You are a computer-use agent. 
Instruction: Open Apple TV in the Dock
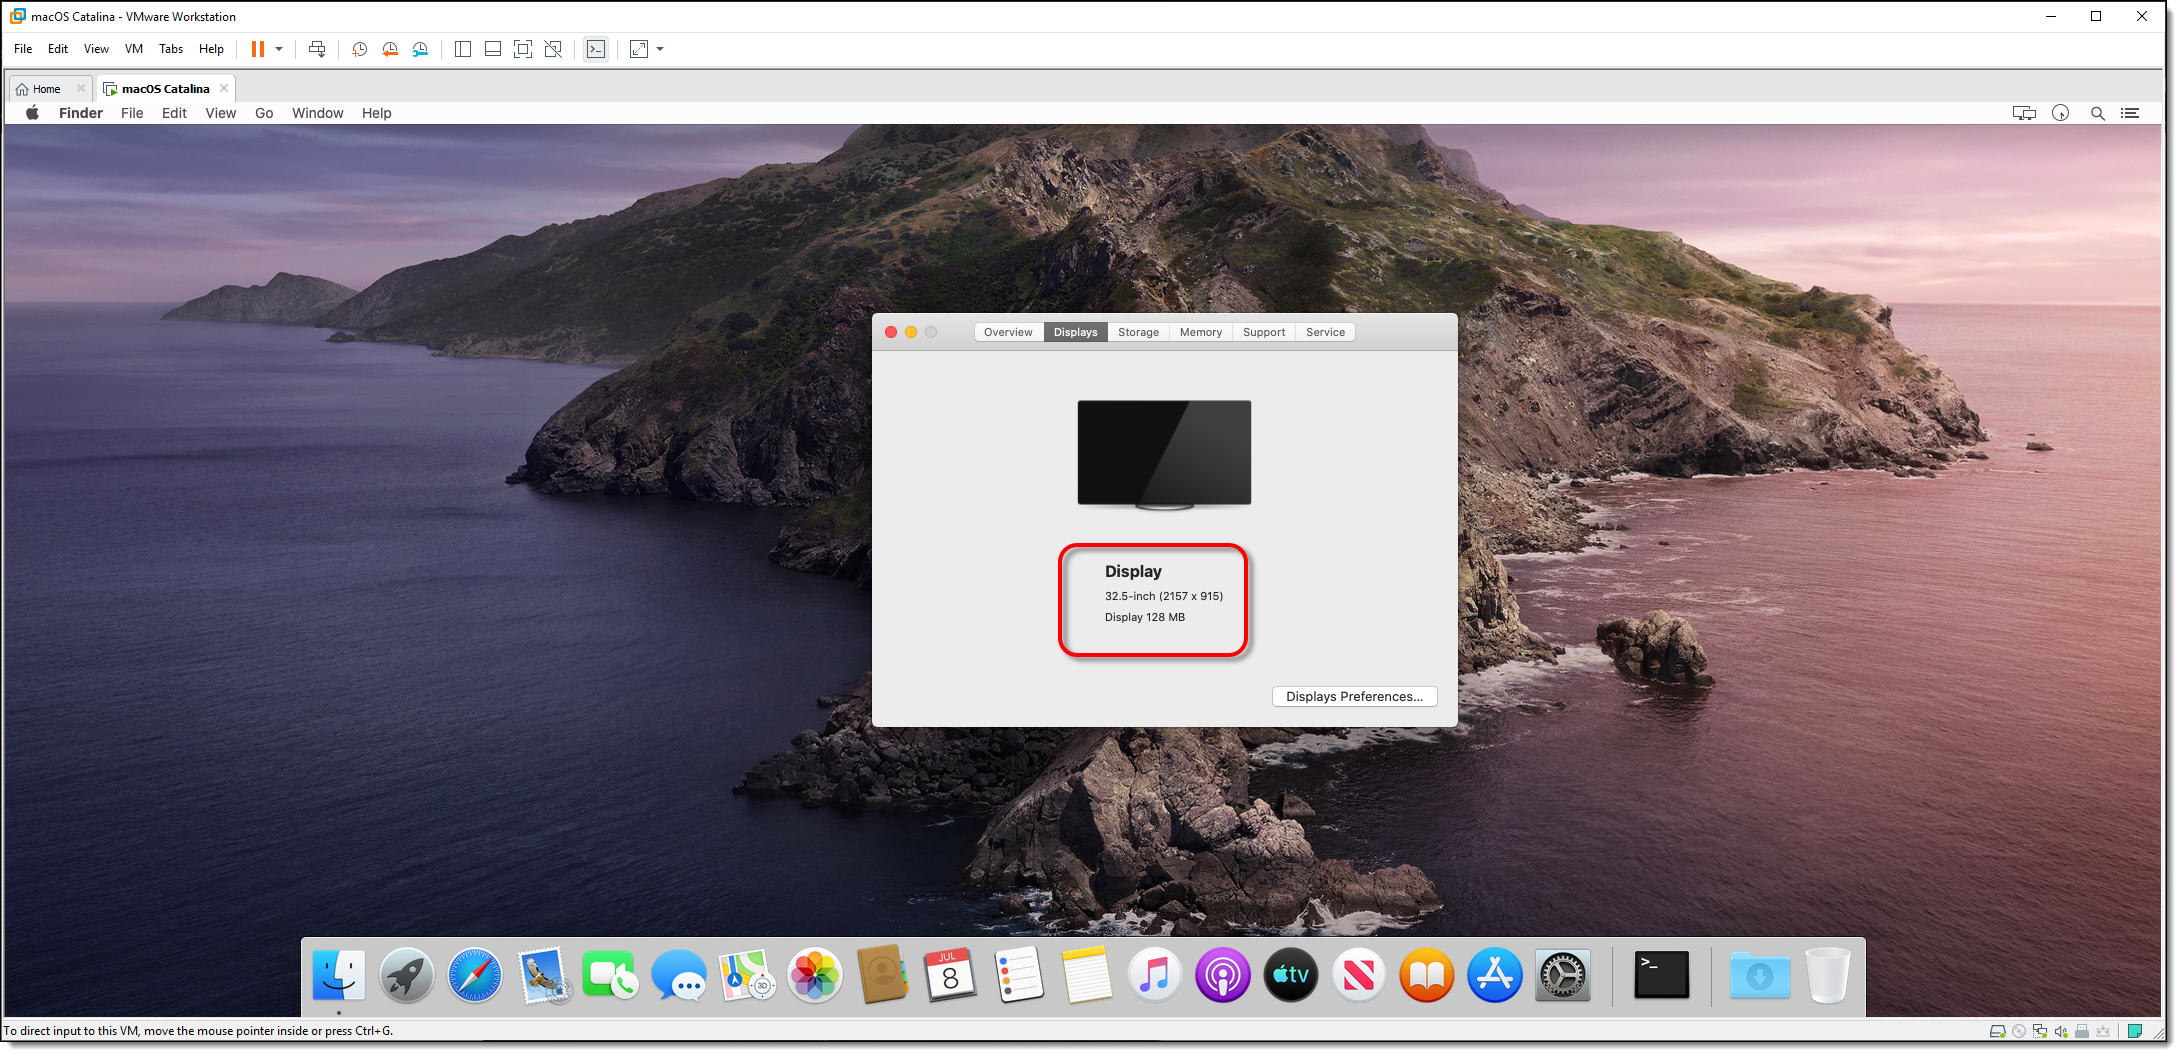pyautogui.click(x=1291, y=975)
